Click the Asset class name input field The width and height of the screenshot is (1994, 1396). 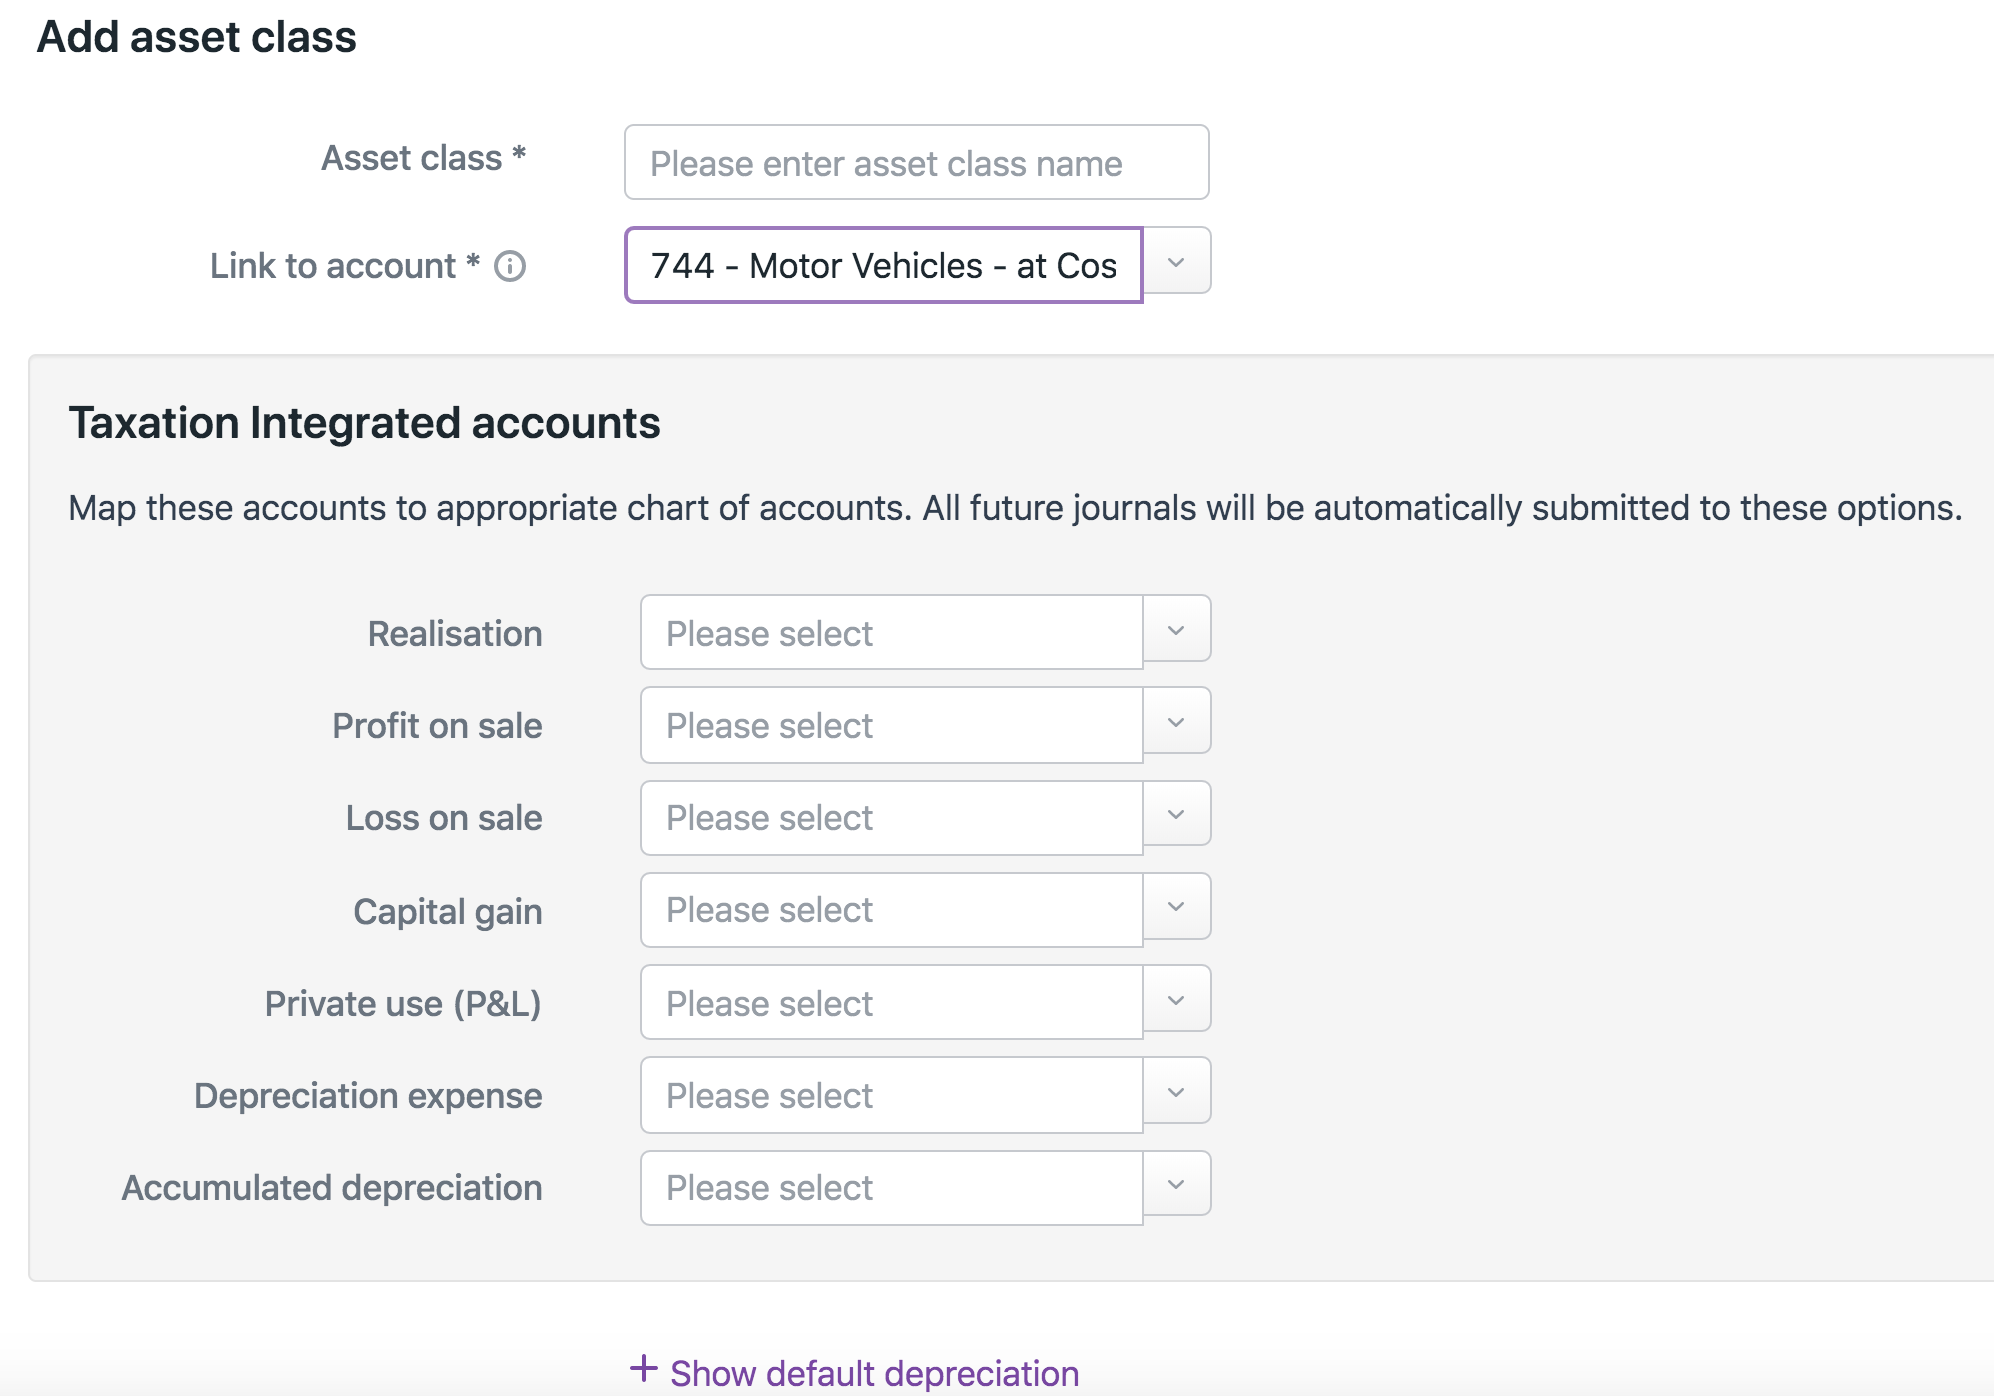pyautogui.click(x=916, y=163)
